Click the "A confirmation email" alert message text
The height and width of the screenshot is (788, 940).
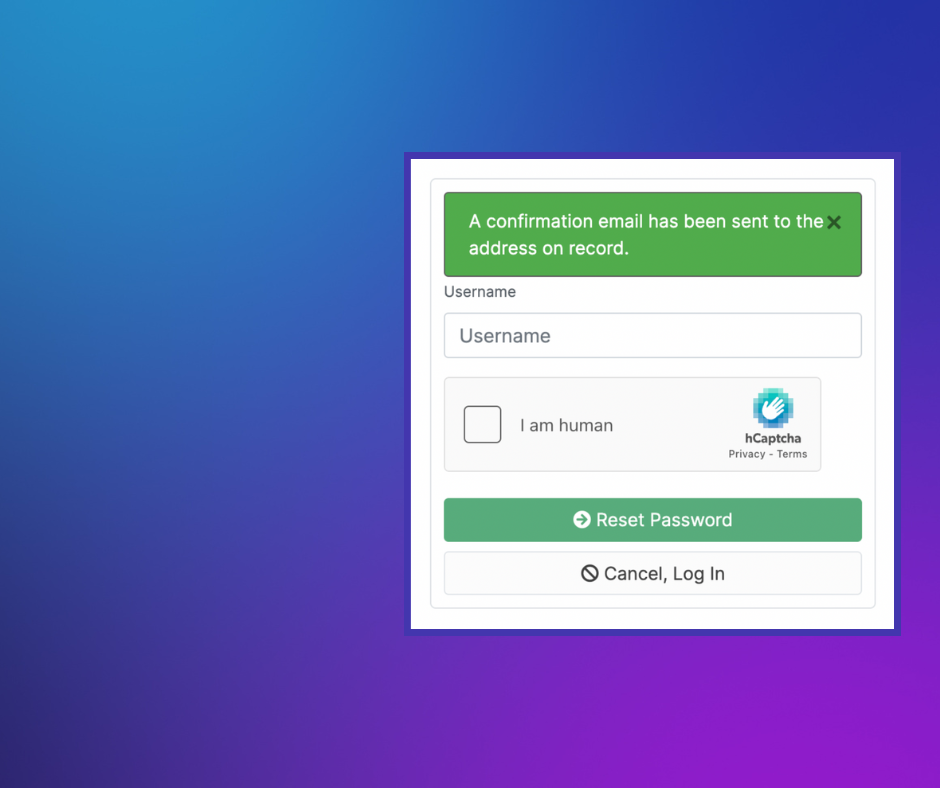(x=646, y=221)
